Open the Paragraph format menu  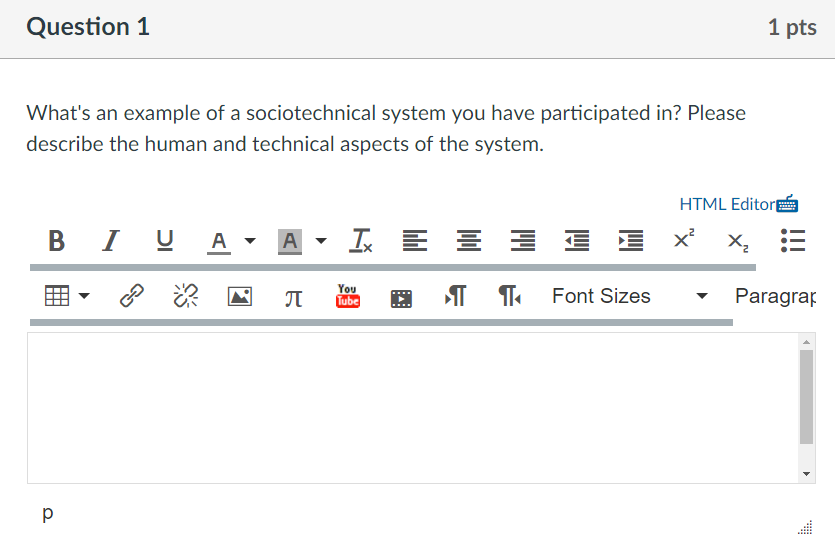point(775,296)
